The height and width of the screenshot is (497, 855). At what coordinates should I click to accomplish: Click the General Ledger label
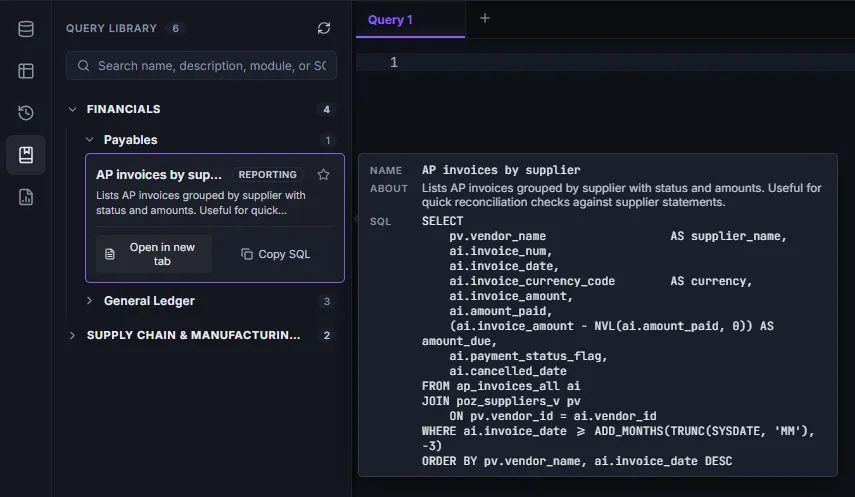149,301
